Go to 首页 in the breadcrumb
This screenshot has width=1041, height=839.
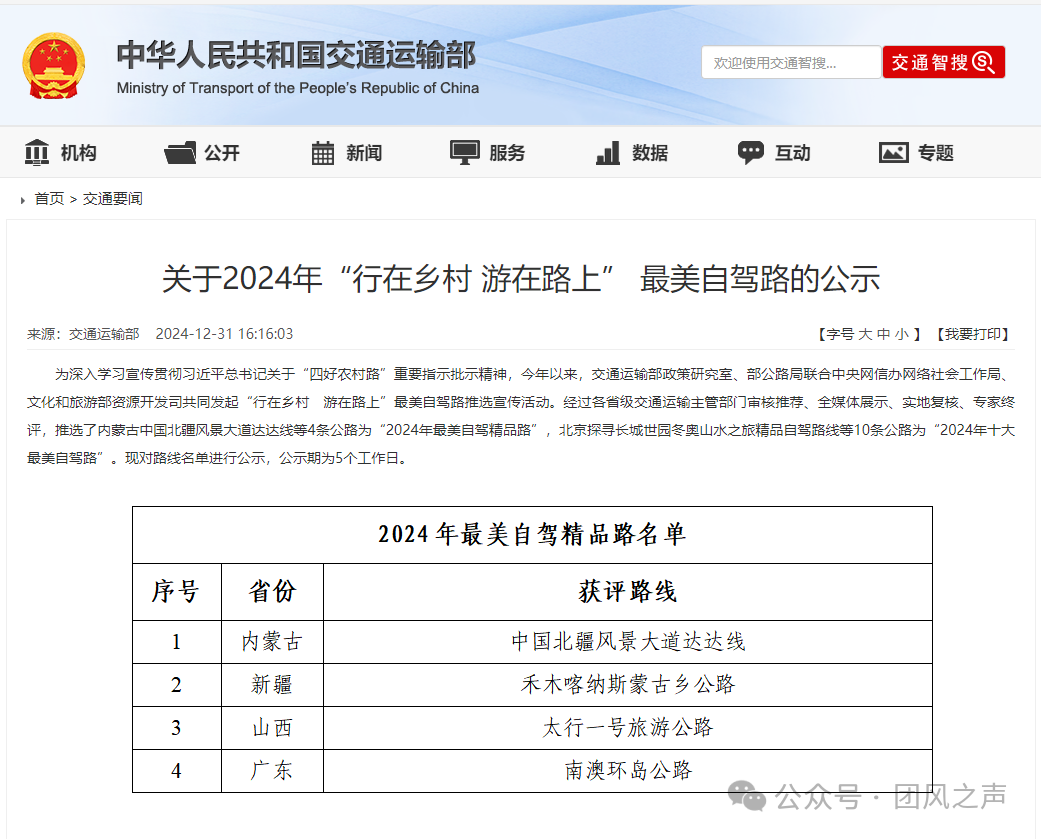(49, 198)
